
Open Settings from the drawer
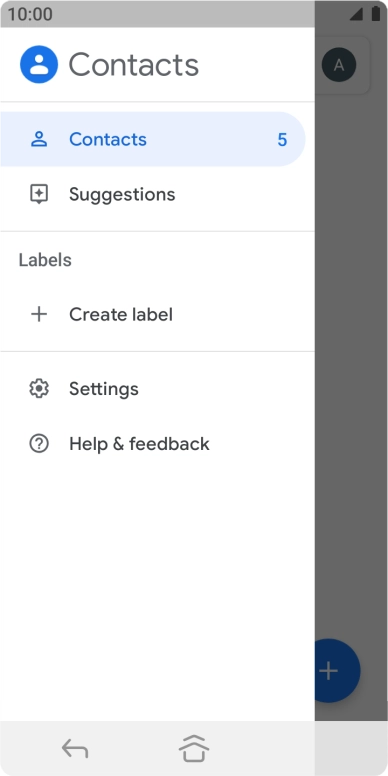[x=157, y=388]
